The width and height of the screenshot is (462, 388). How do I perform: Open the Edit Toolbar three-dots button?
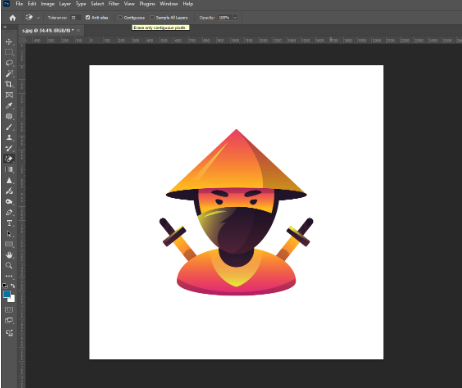tap(9, 276)
